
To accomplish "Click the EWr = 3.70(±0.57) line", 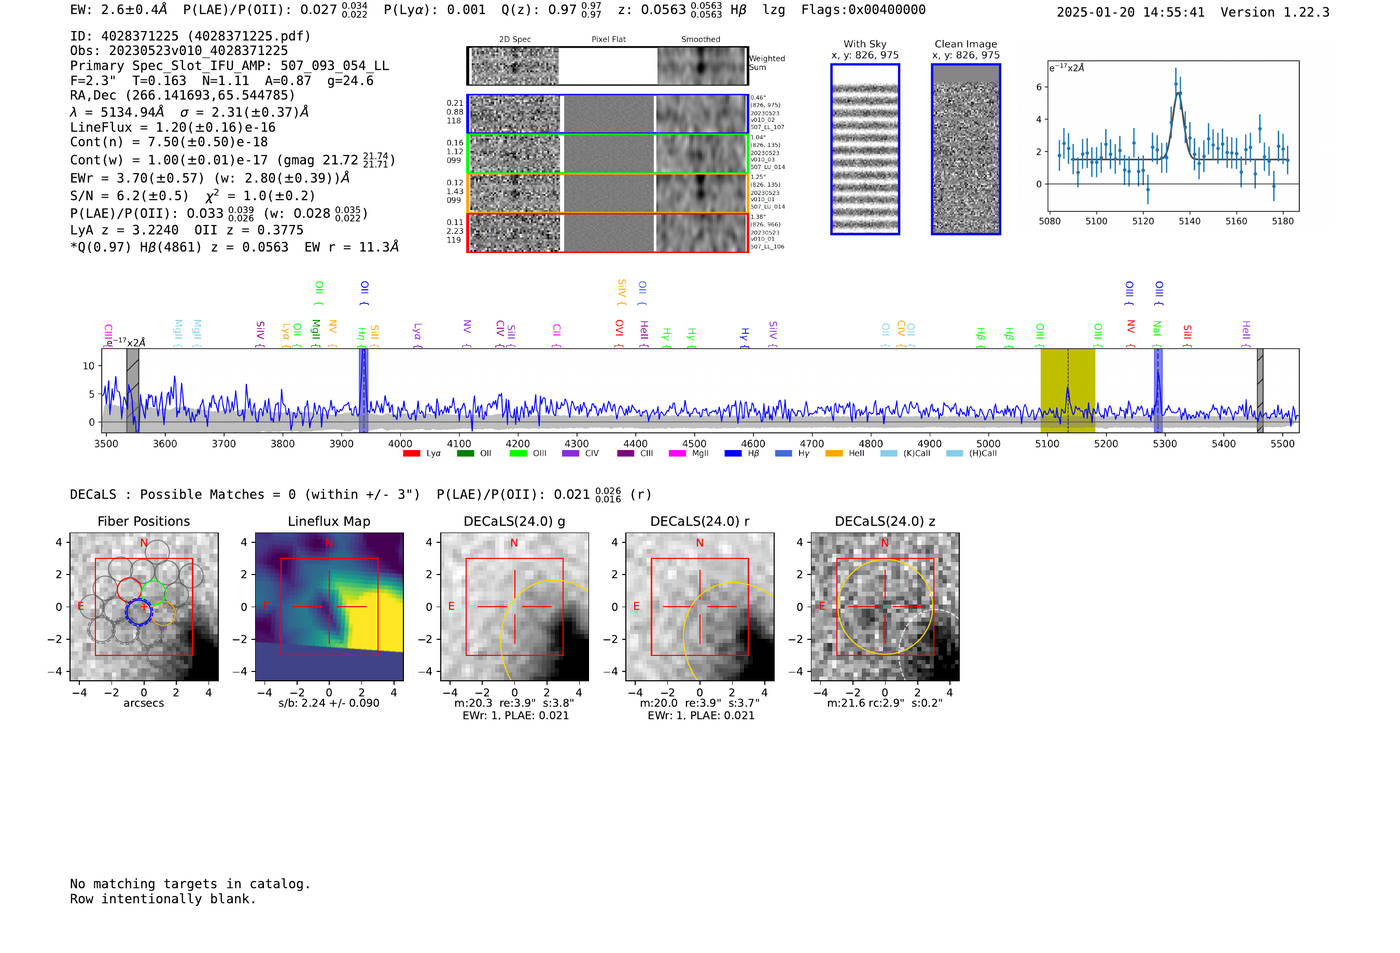I will coord(210,178).
